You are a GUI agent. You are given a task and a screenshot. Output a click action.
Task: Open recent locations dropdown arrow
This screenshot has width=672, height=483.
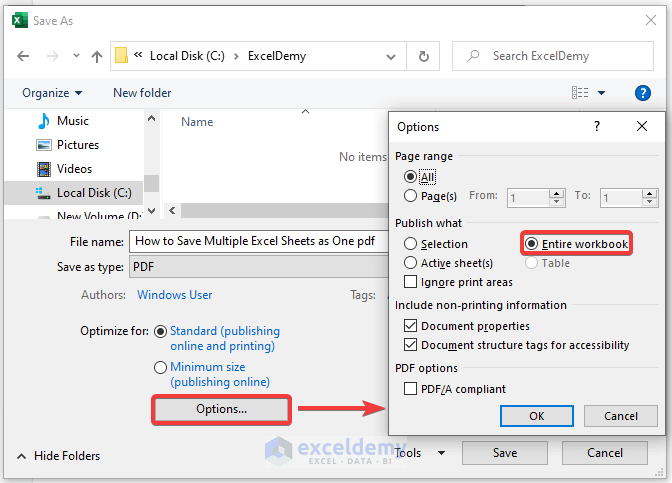76,56
